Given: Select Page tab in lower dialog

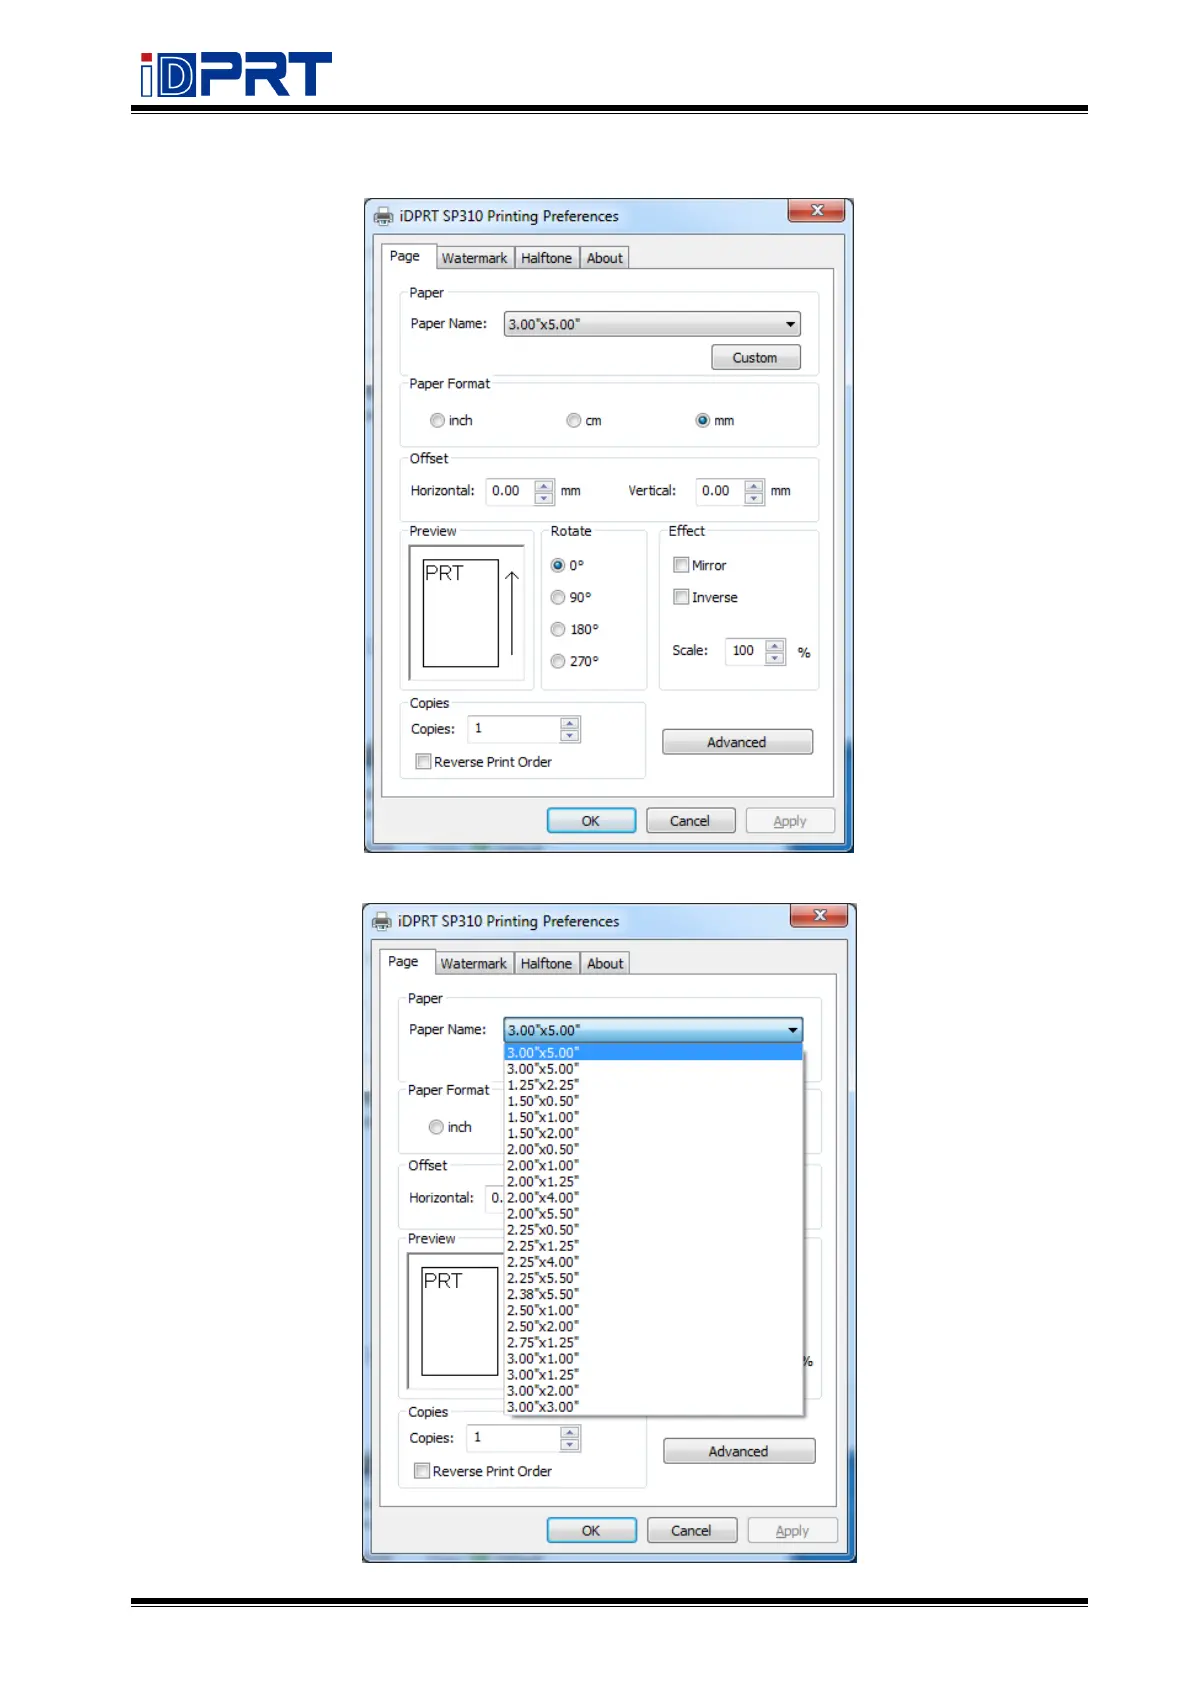Looking at the screenshot, I should 404,961.
